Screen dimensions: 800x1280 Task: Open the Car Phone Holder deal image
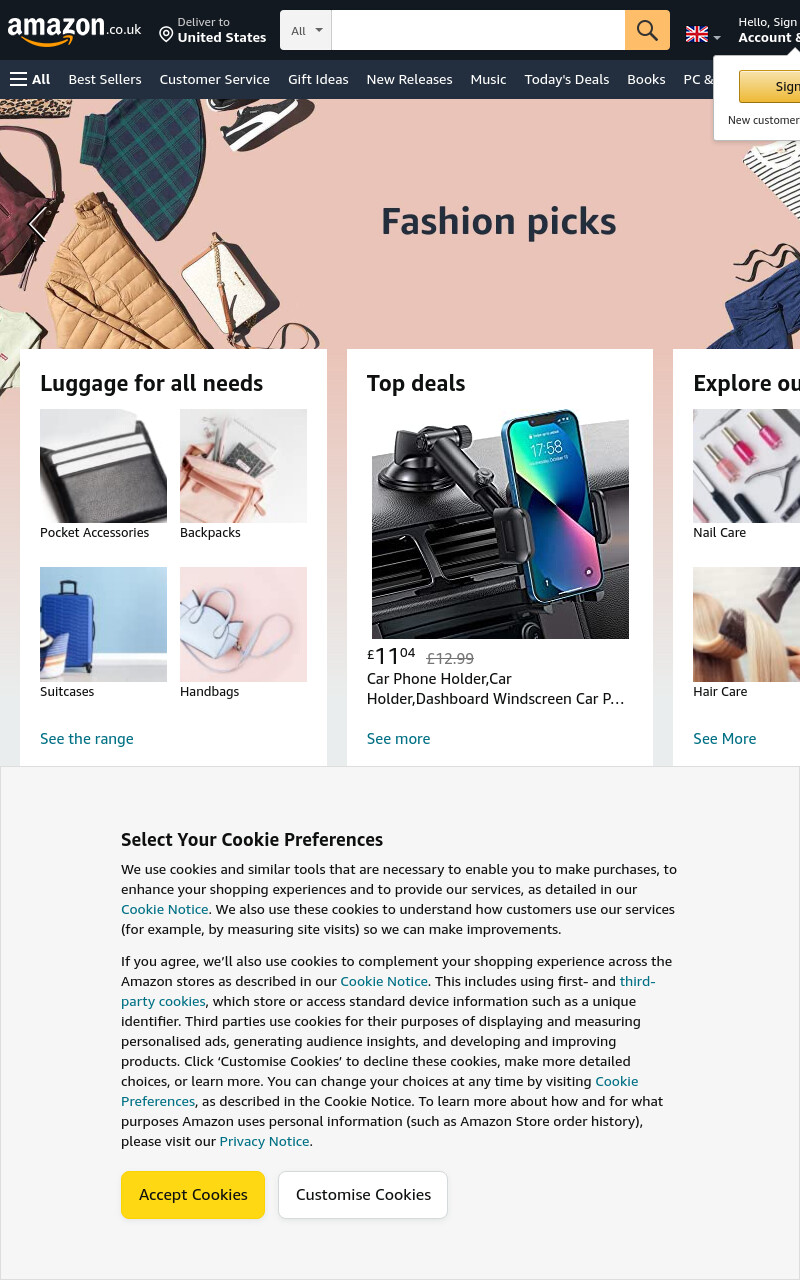click(x=500, y=524)
